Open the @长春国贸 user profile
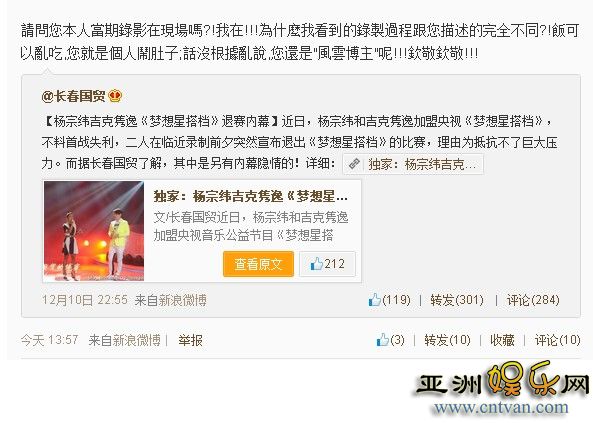Viewport: 593px width, 423px height. [x=73, y=96]
